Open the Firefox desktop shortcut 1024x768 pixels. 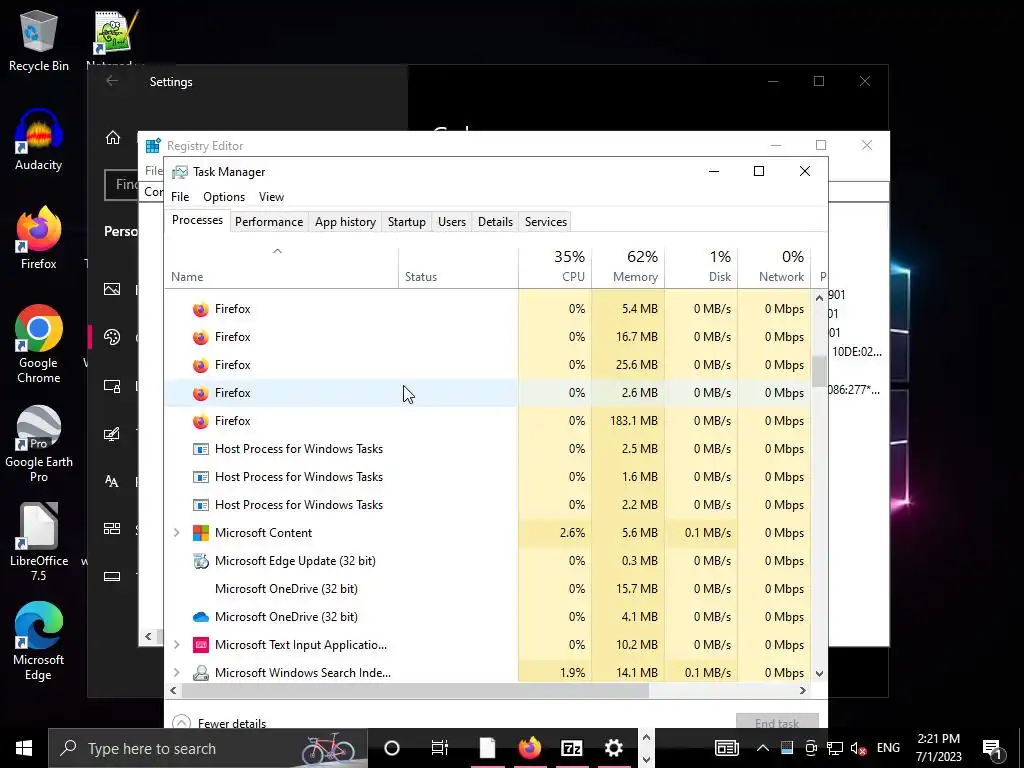point(39,238)
